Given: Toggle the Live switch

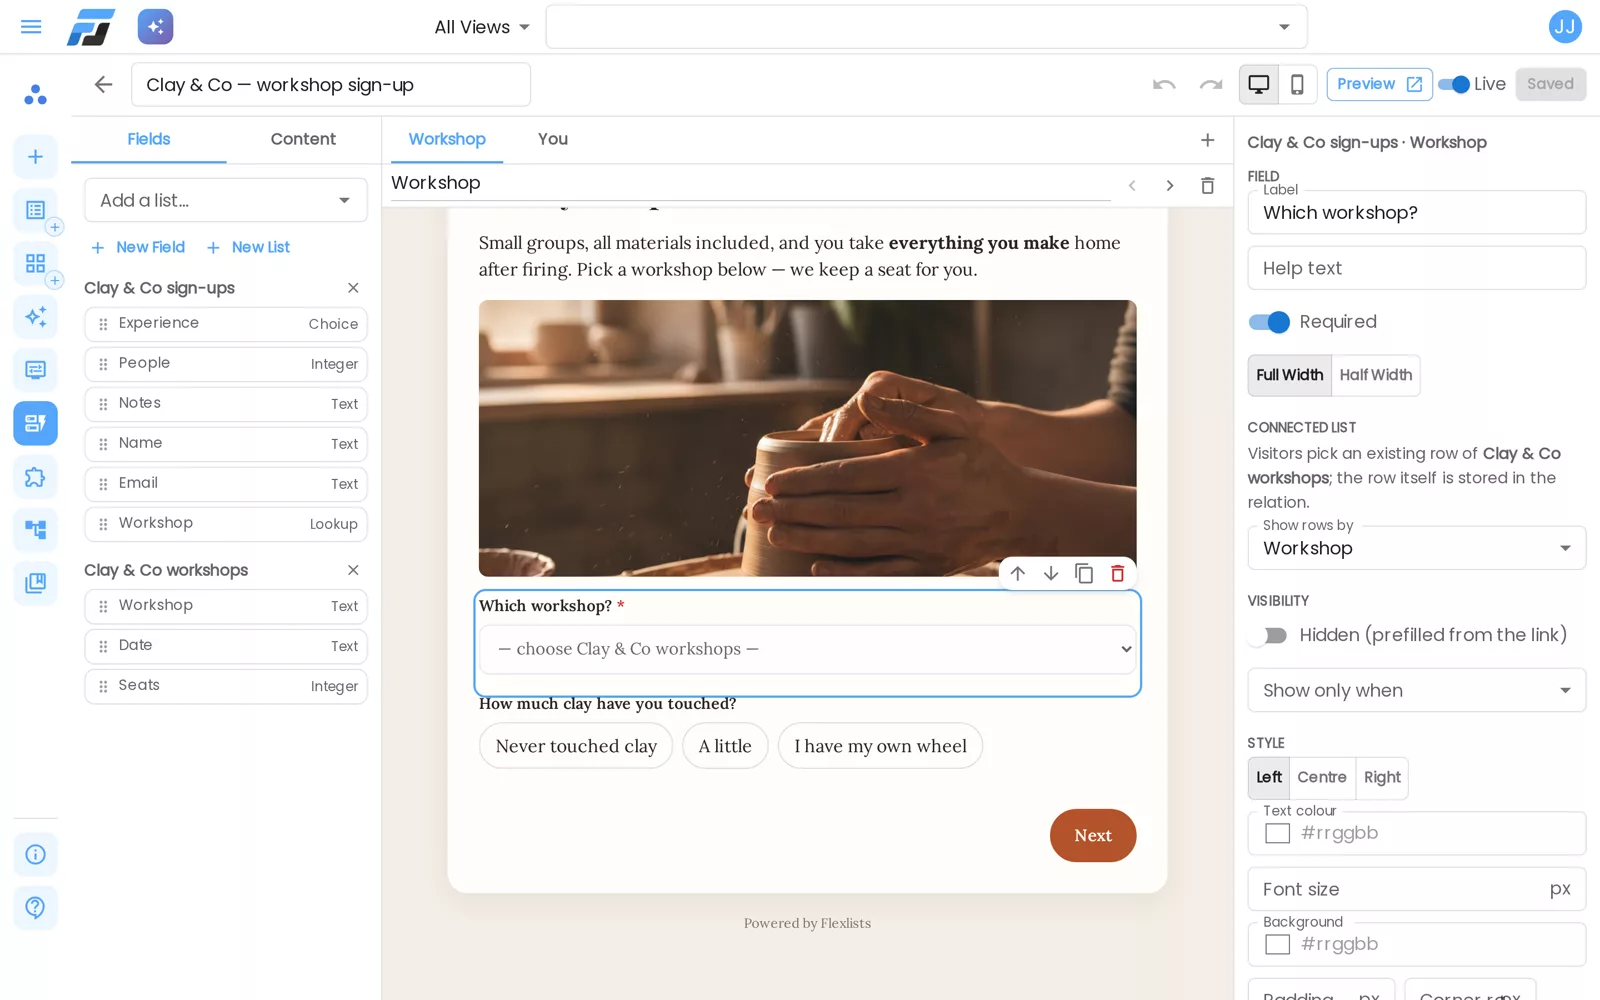Looking at the screenshot, I should coord(1454,85).
